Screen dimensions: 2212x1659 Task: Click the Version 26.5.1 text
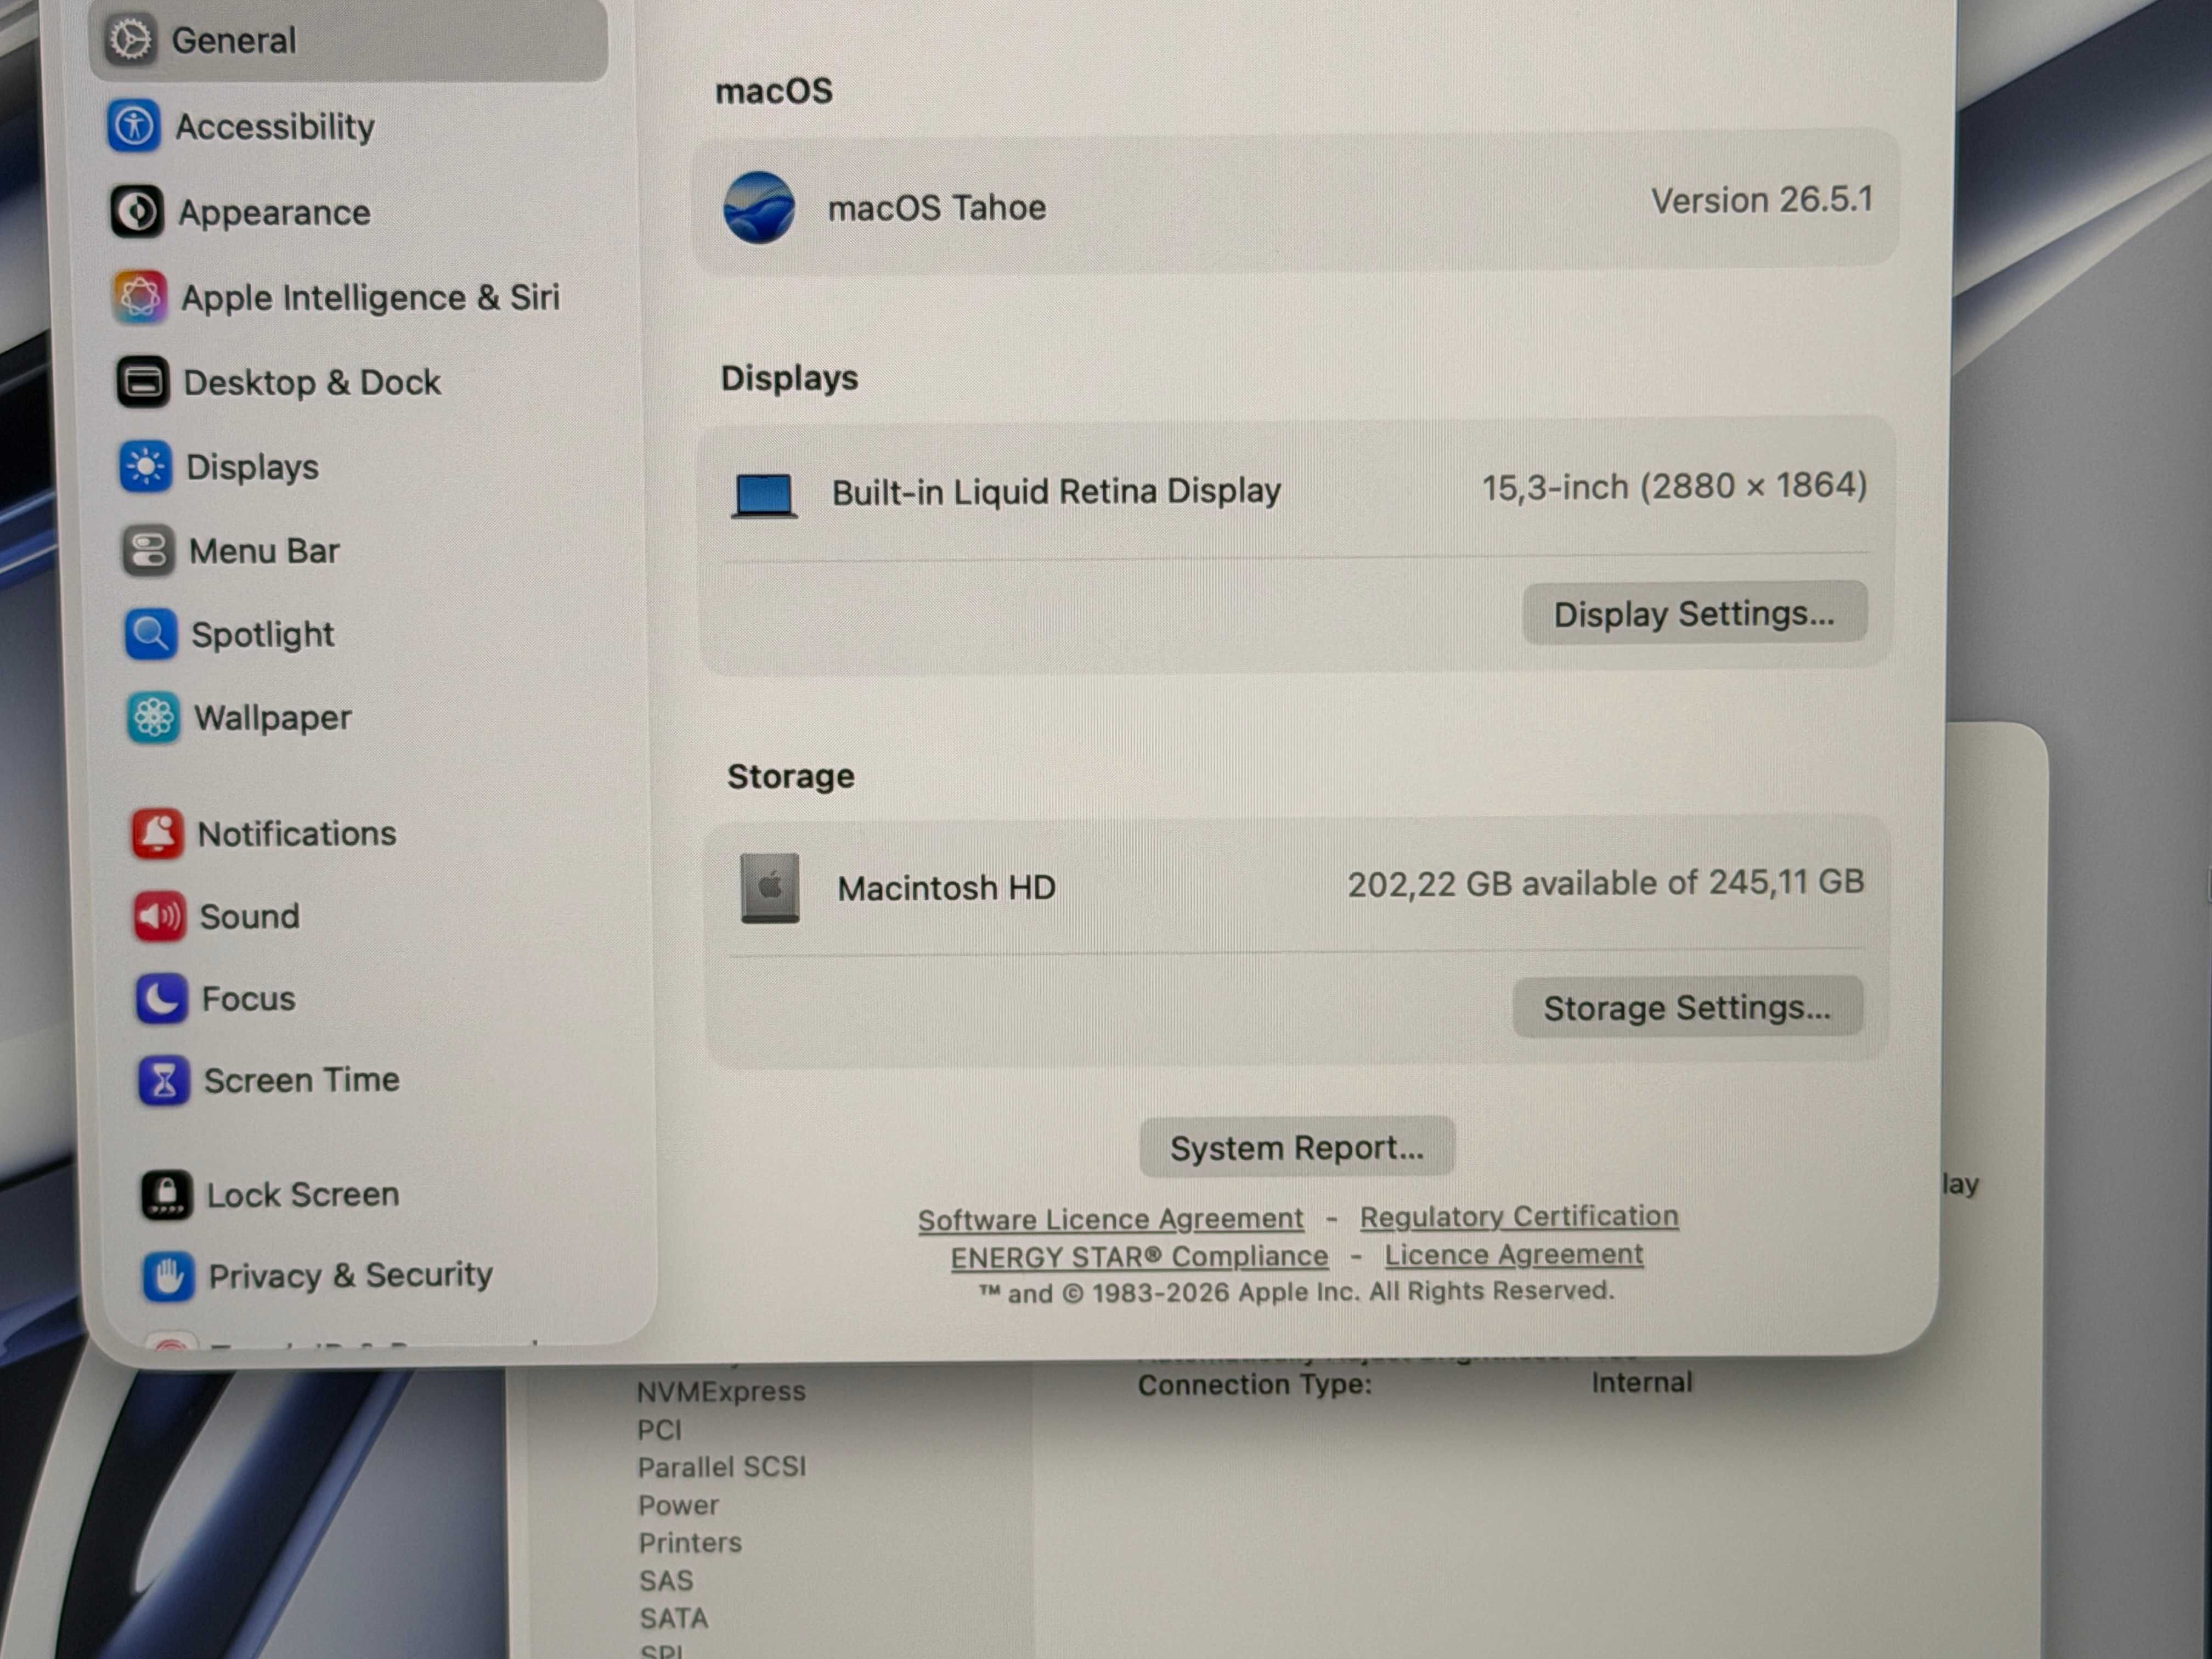click(x=1761, y=200)
